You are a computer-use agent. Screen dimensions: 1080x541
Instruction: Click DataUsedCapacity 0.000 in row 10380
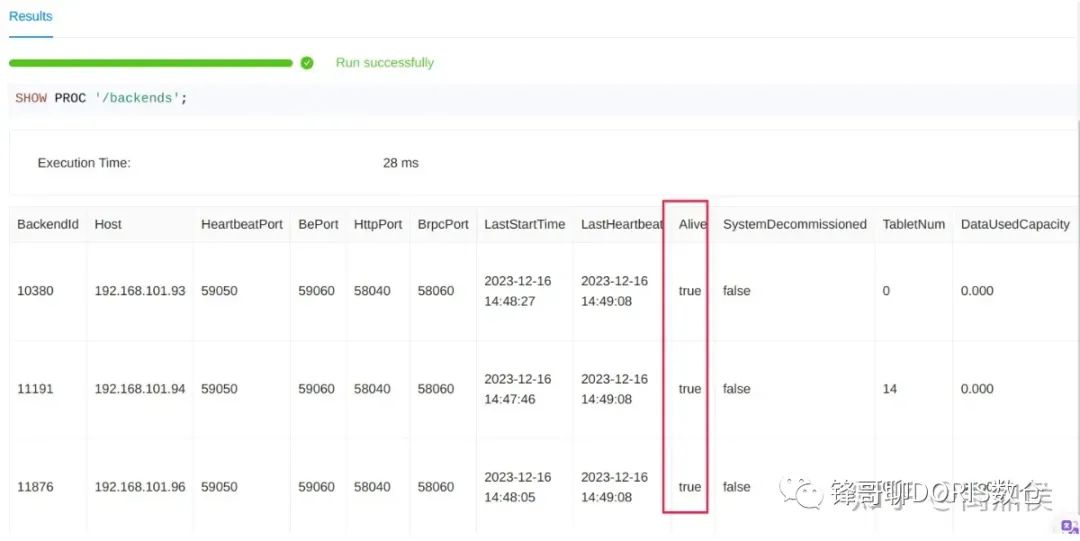point(977,291)
